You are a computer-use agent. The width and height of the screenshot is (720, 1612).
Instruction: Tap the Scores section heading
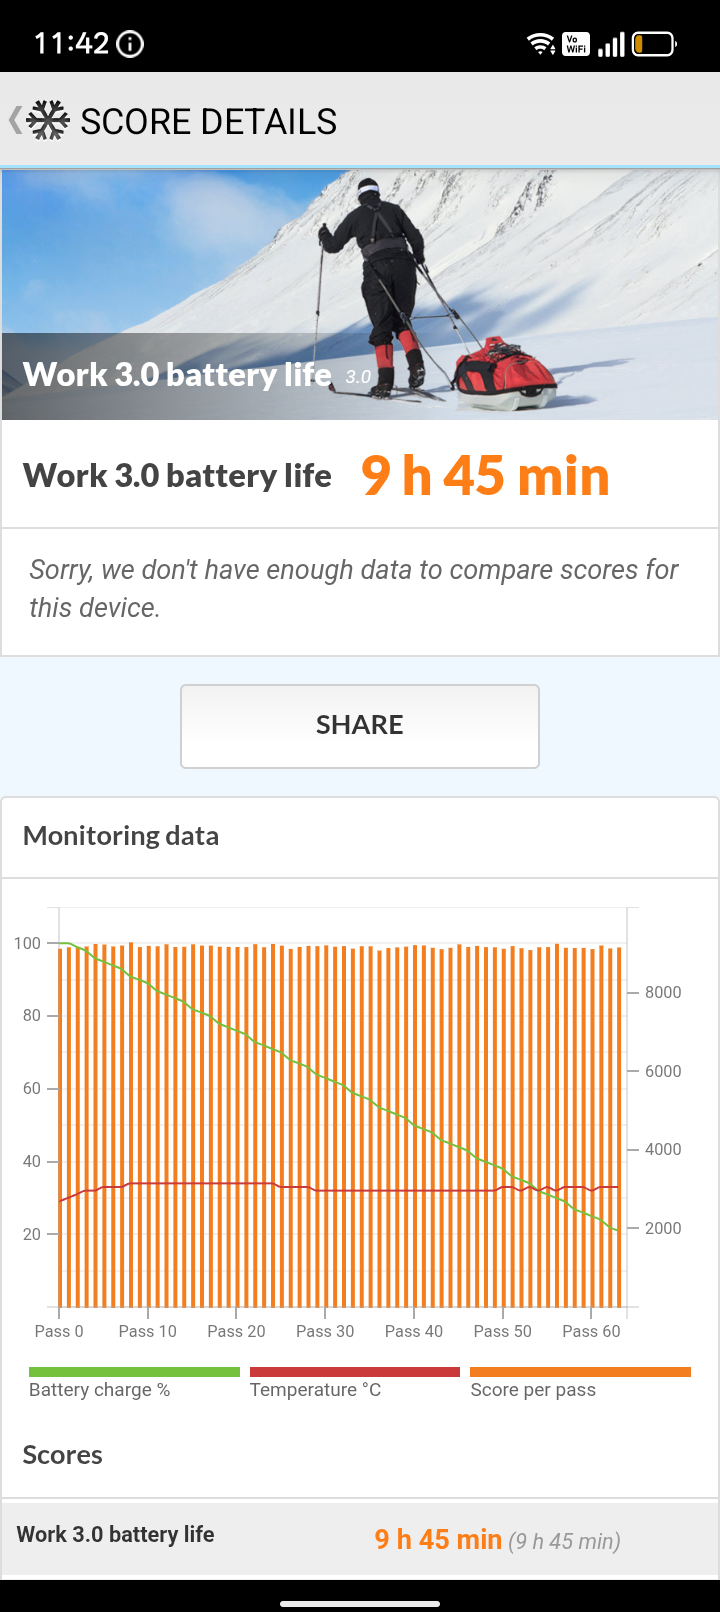63,1455
